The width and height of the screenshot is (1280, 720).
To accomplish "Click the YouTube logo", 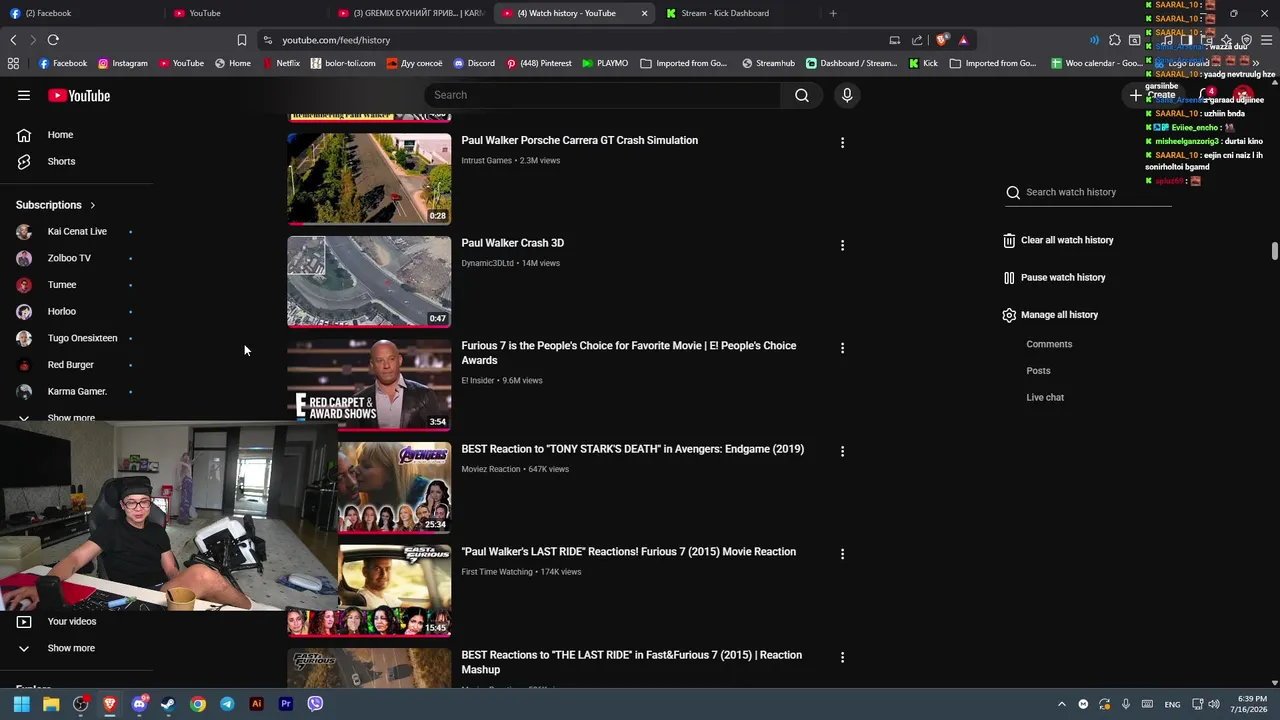I will point(79,95).
